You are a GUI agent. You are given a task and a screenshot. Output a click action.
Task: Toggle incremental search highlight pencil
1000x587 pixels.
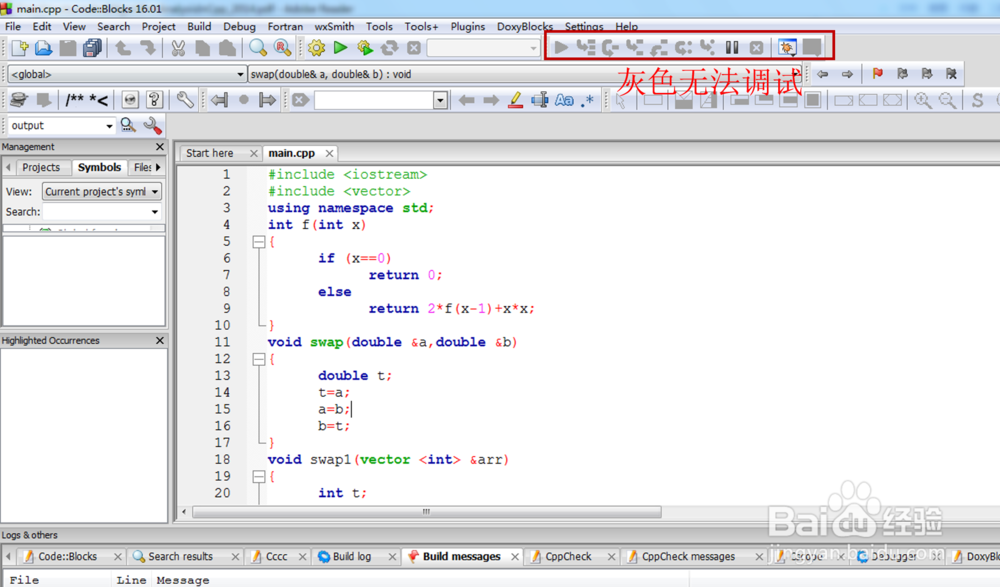coord(515,100)
